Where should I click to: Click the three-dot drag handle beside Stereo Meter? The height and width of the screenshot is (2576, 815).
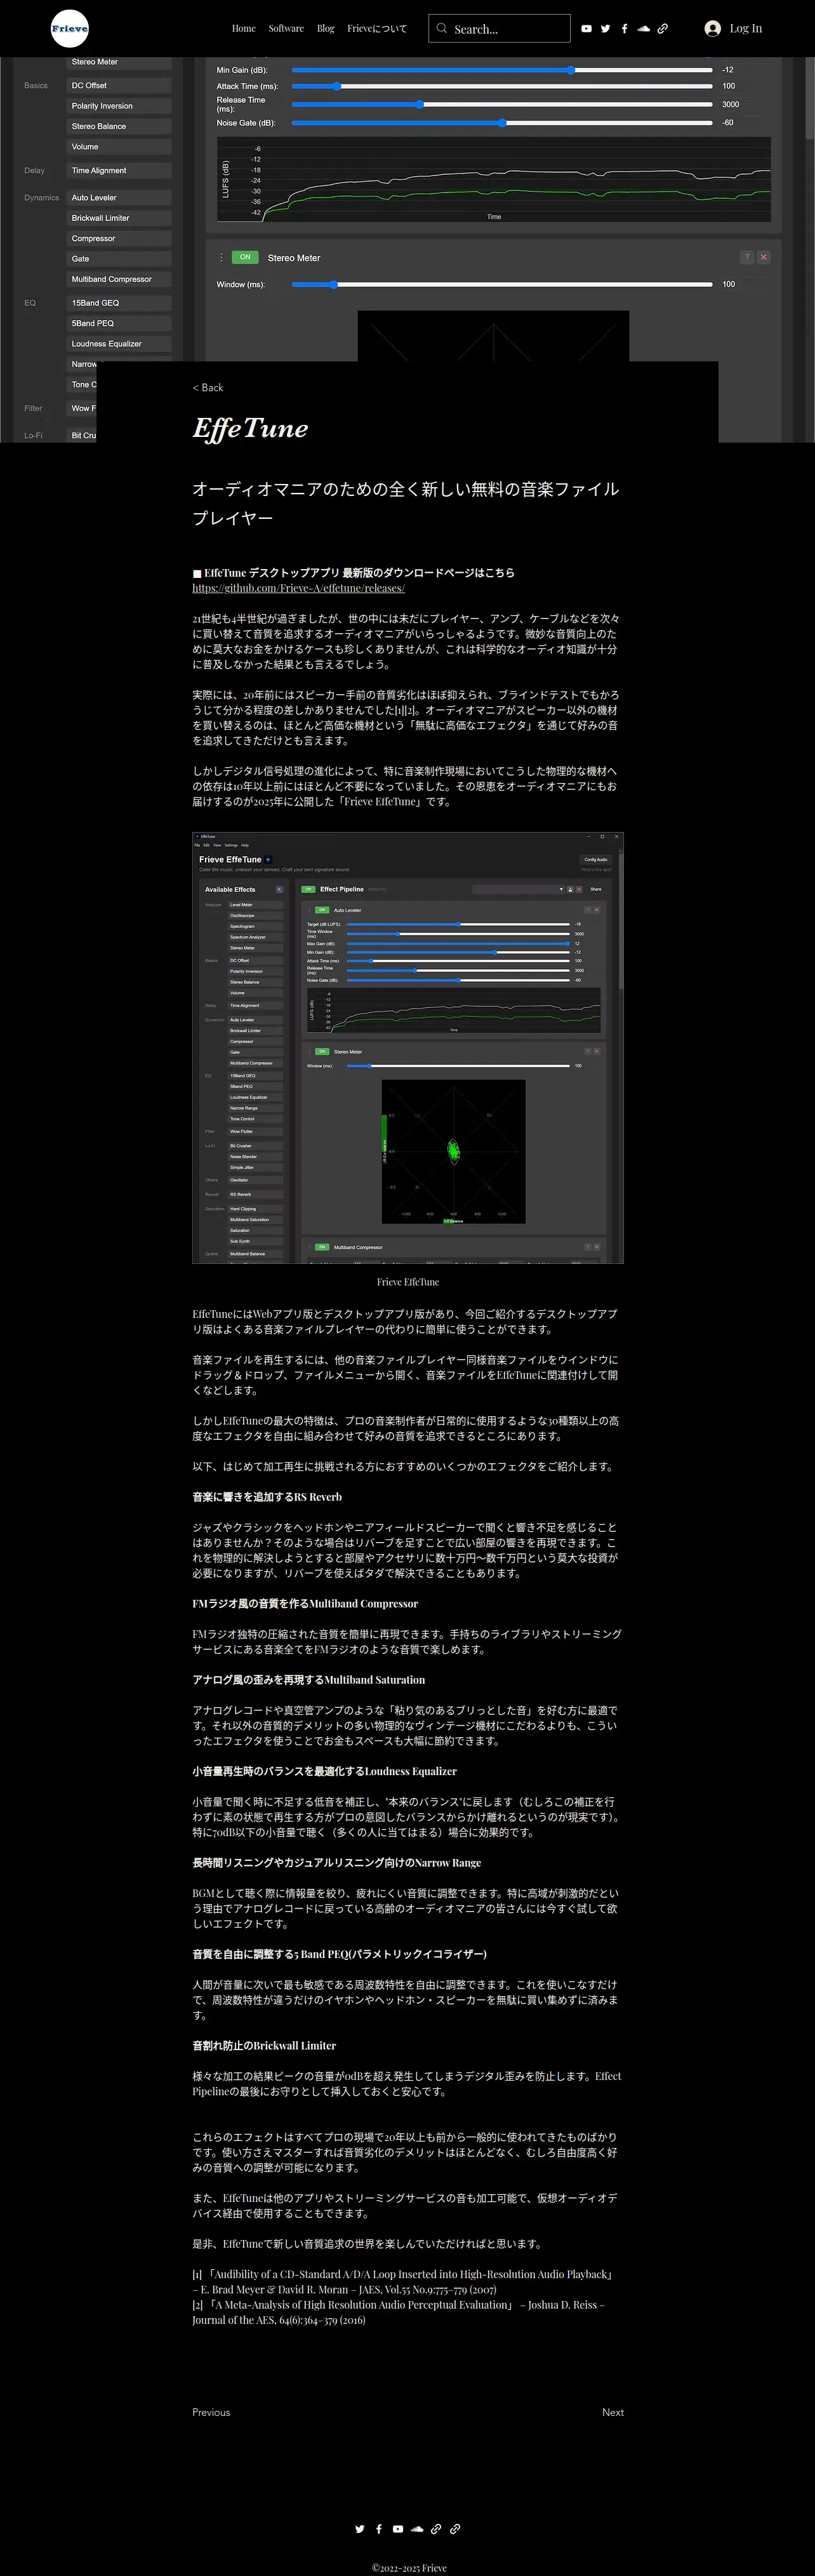click(x=221, y=257)
